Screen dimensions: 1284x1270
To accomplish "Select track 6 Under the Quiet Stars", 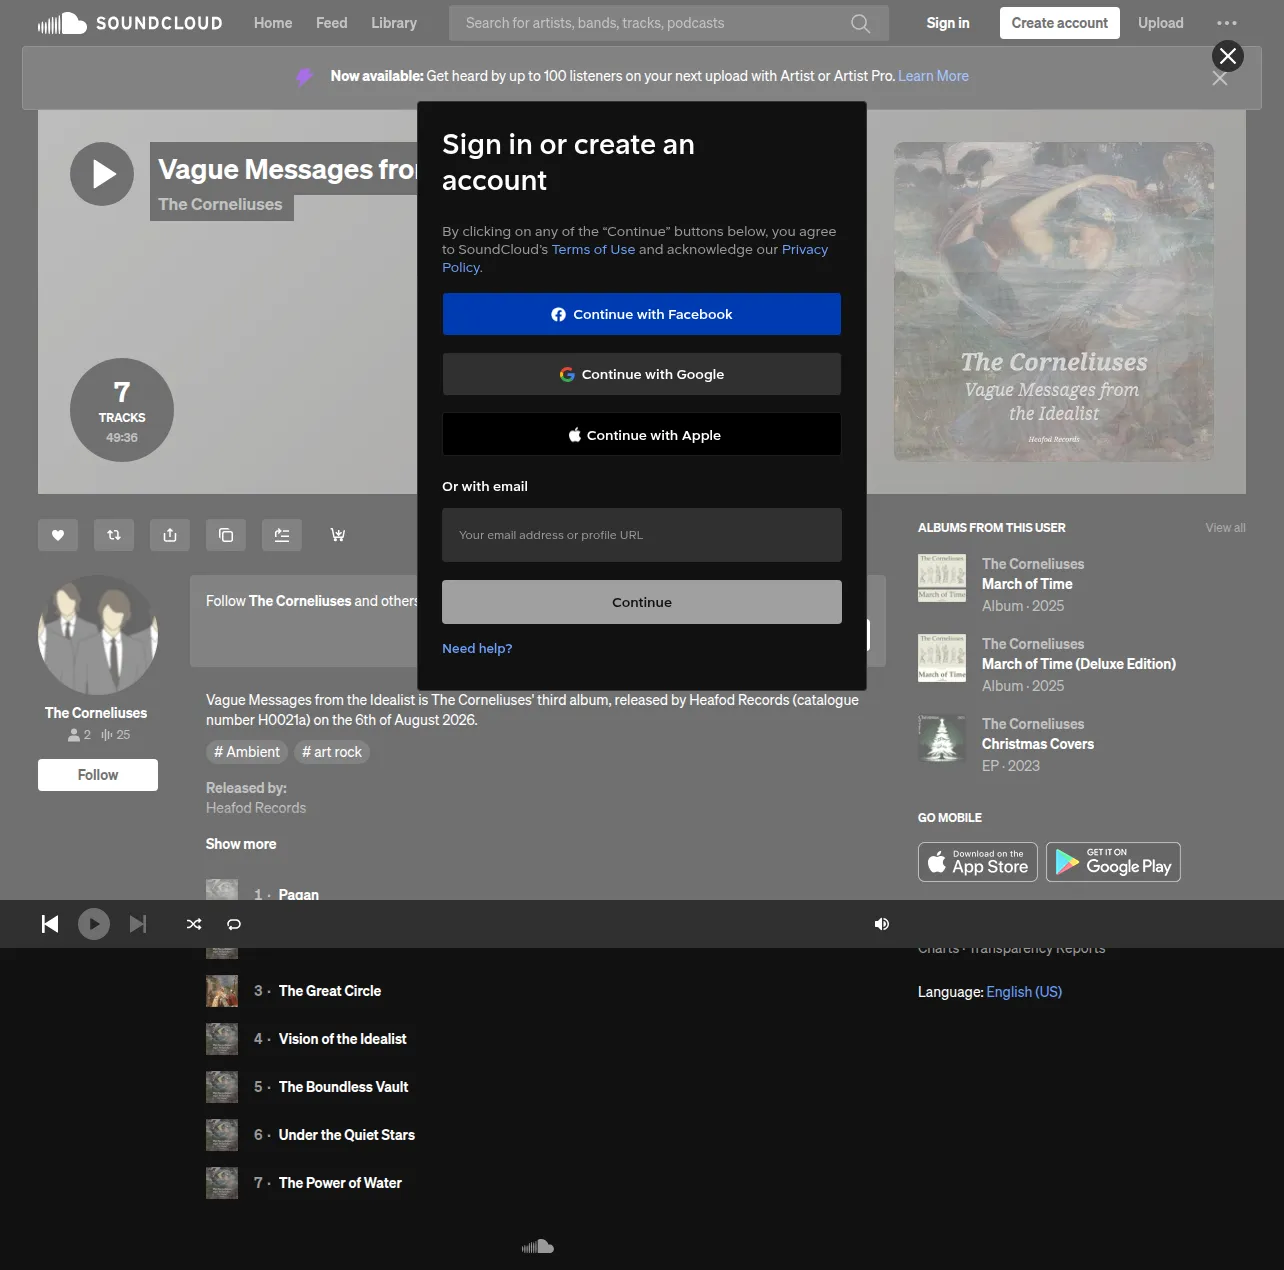I will pyautogui.click(x=347, y=1135).
